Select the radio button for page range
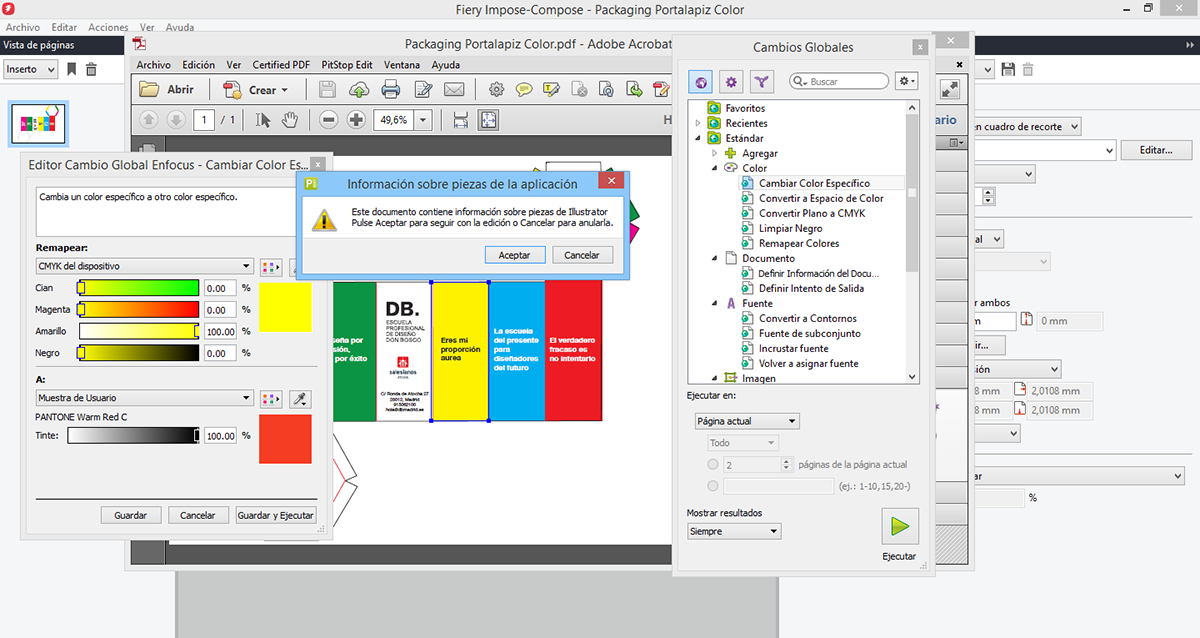Image resolution: width=1200 pixels, height=638 pixels. (712, 486)
